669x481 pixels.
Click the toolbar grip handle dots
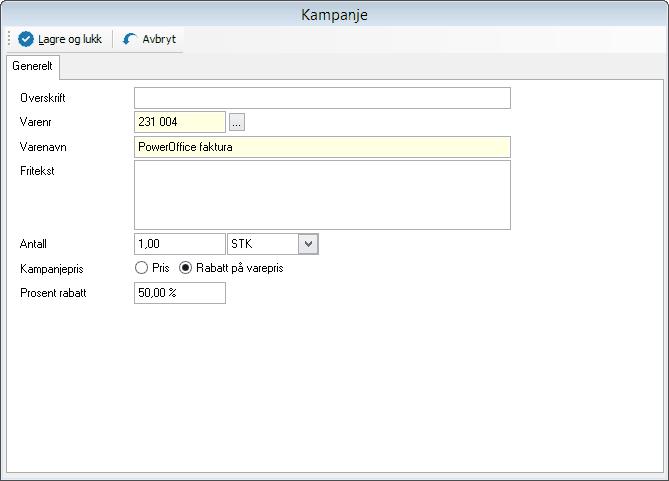tap(9, 38)
